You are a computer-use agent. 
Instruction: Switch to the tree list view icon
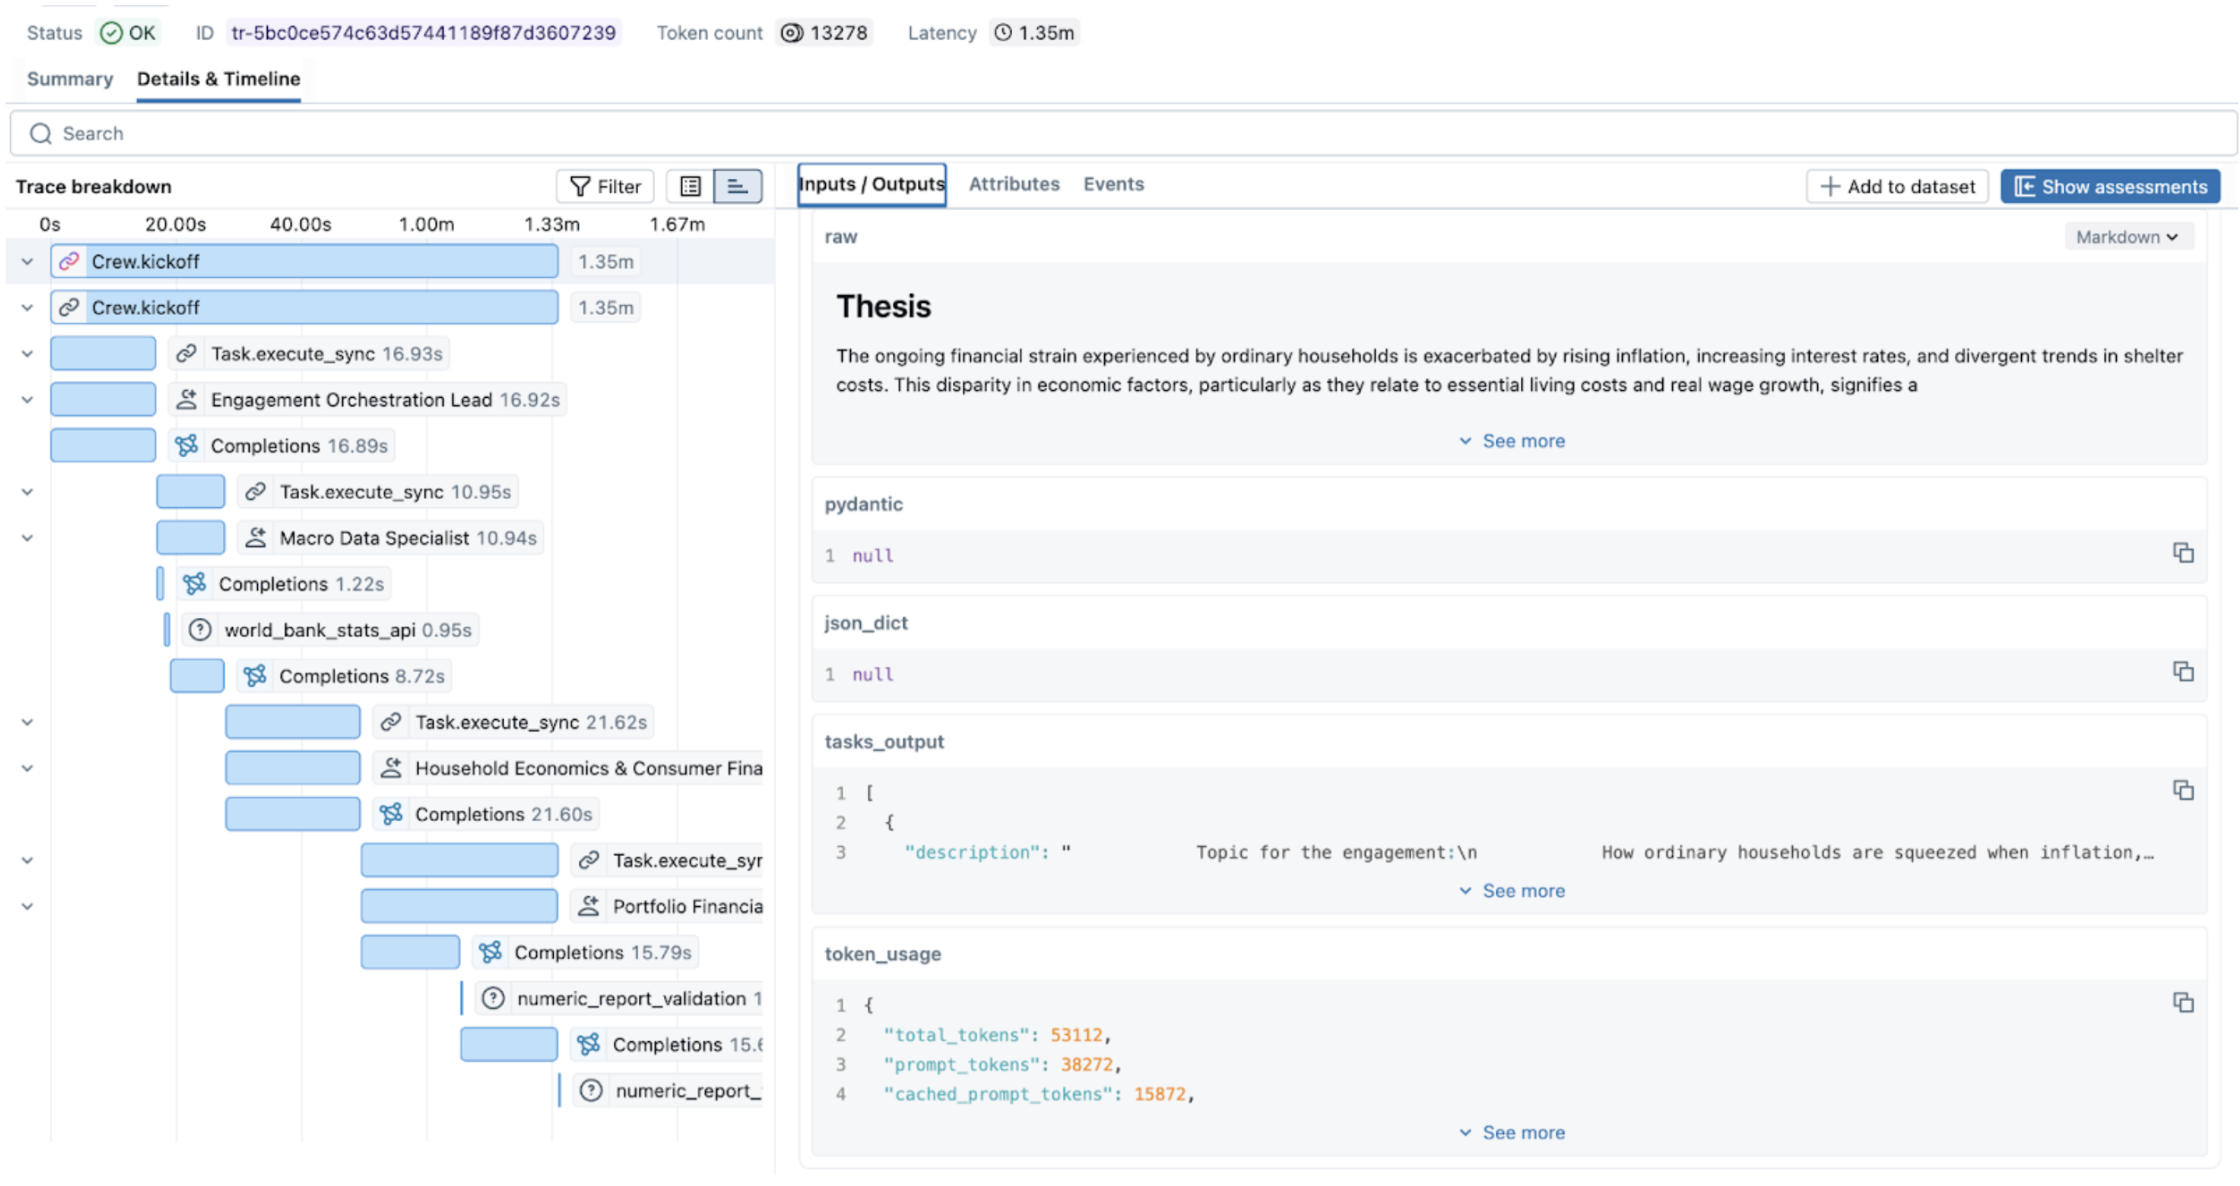[690, 186]
